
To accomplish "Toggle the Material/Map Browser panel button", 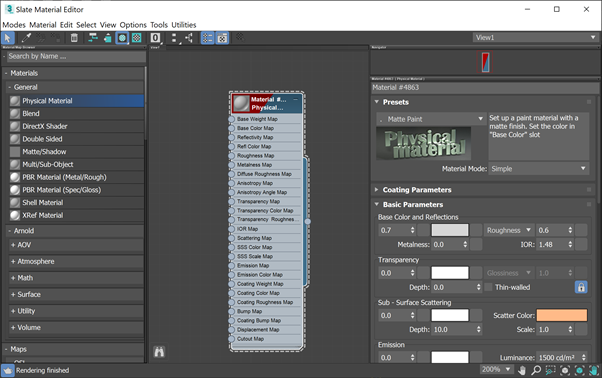I will [x=207, y=38].
